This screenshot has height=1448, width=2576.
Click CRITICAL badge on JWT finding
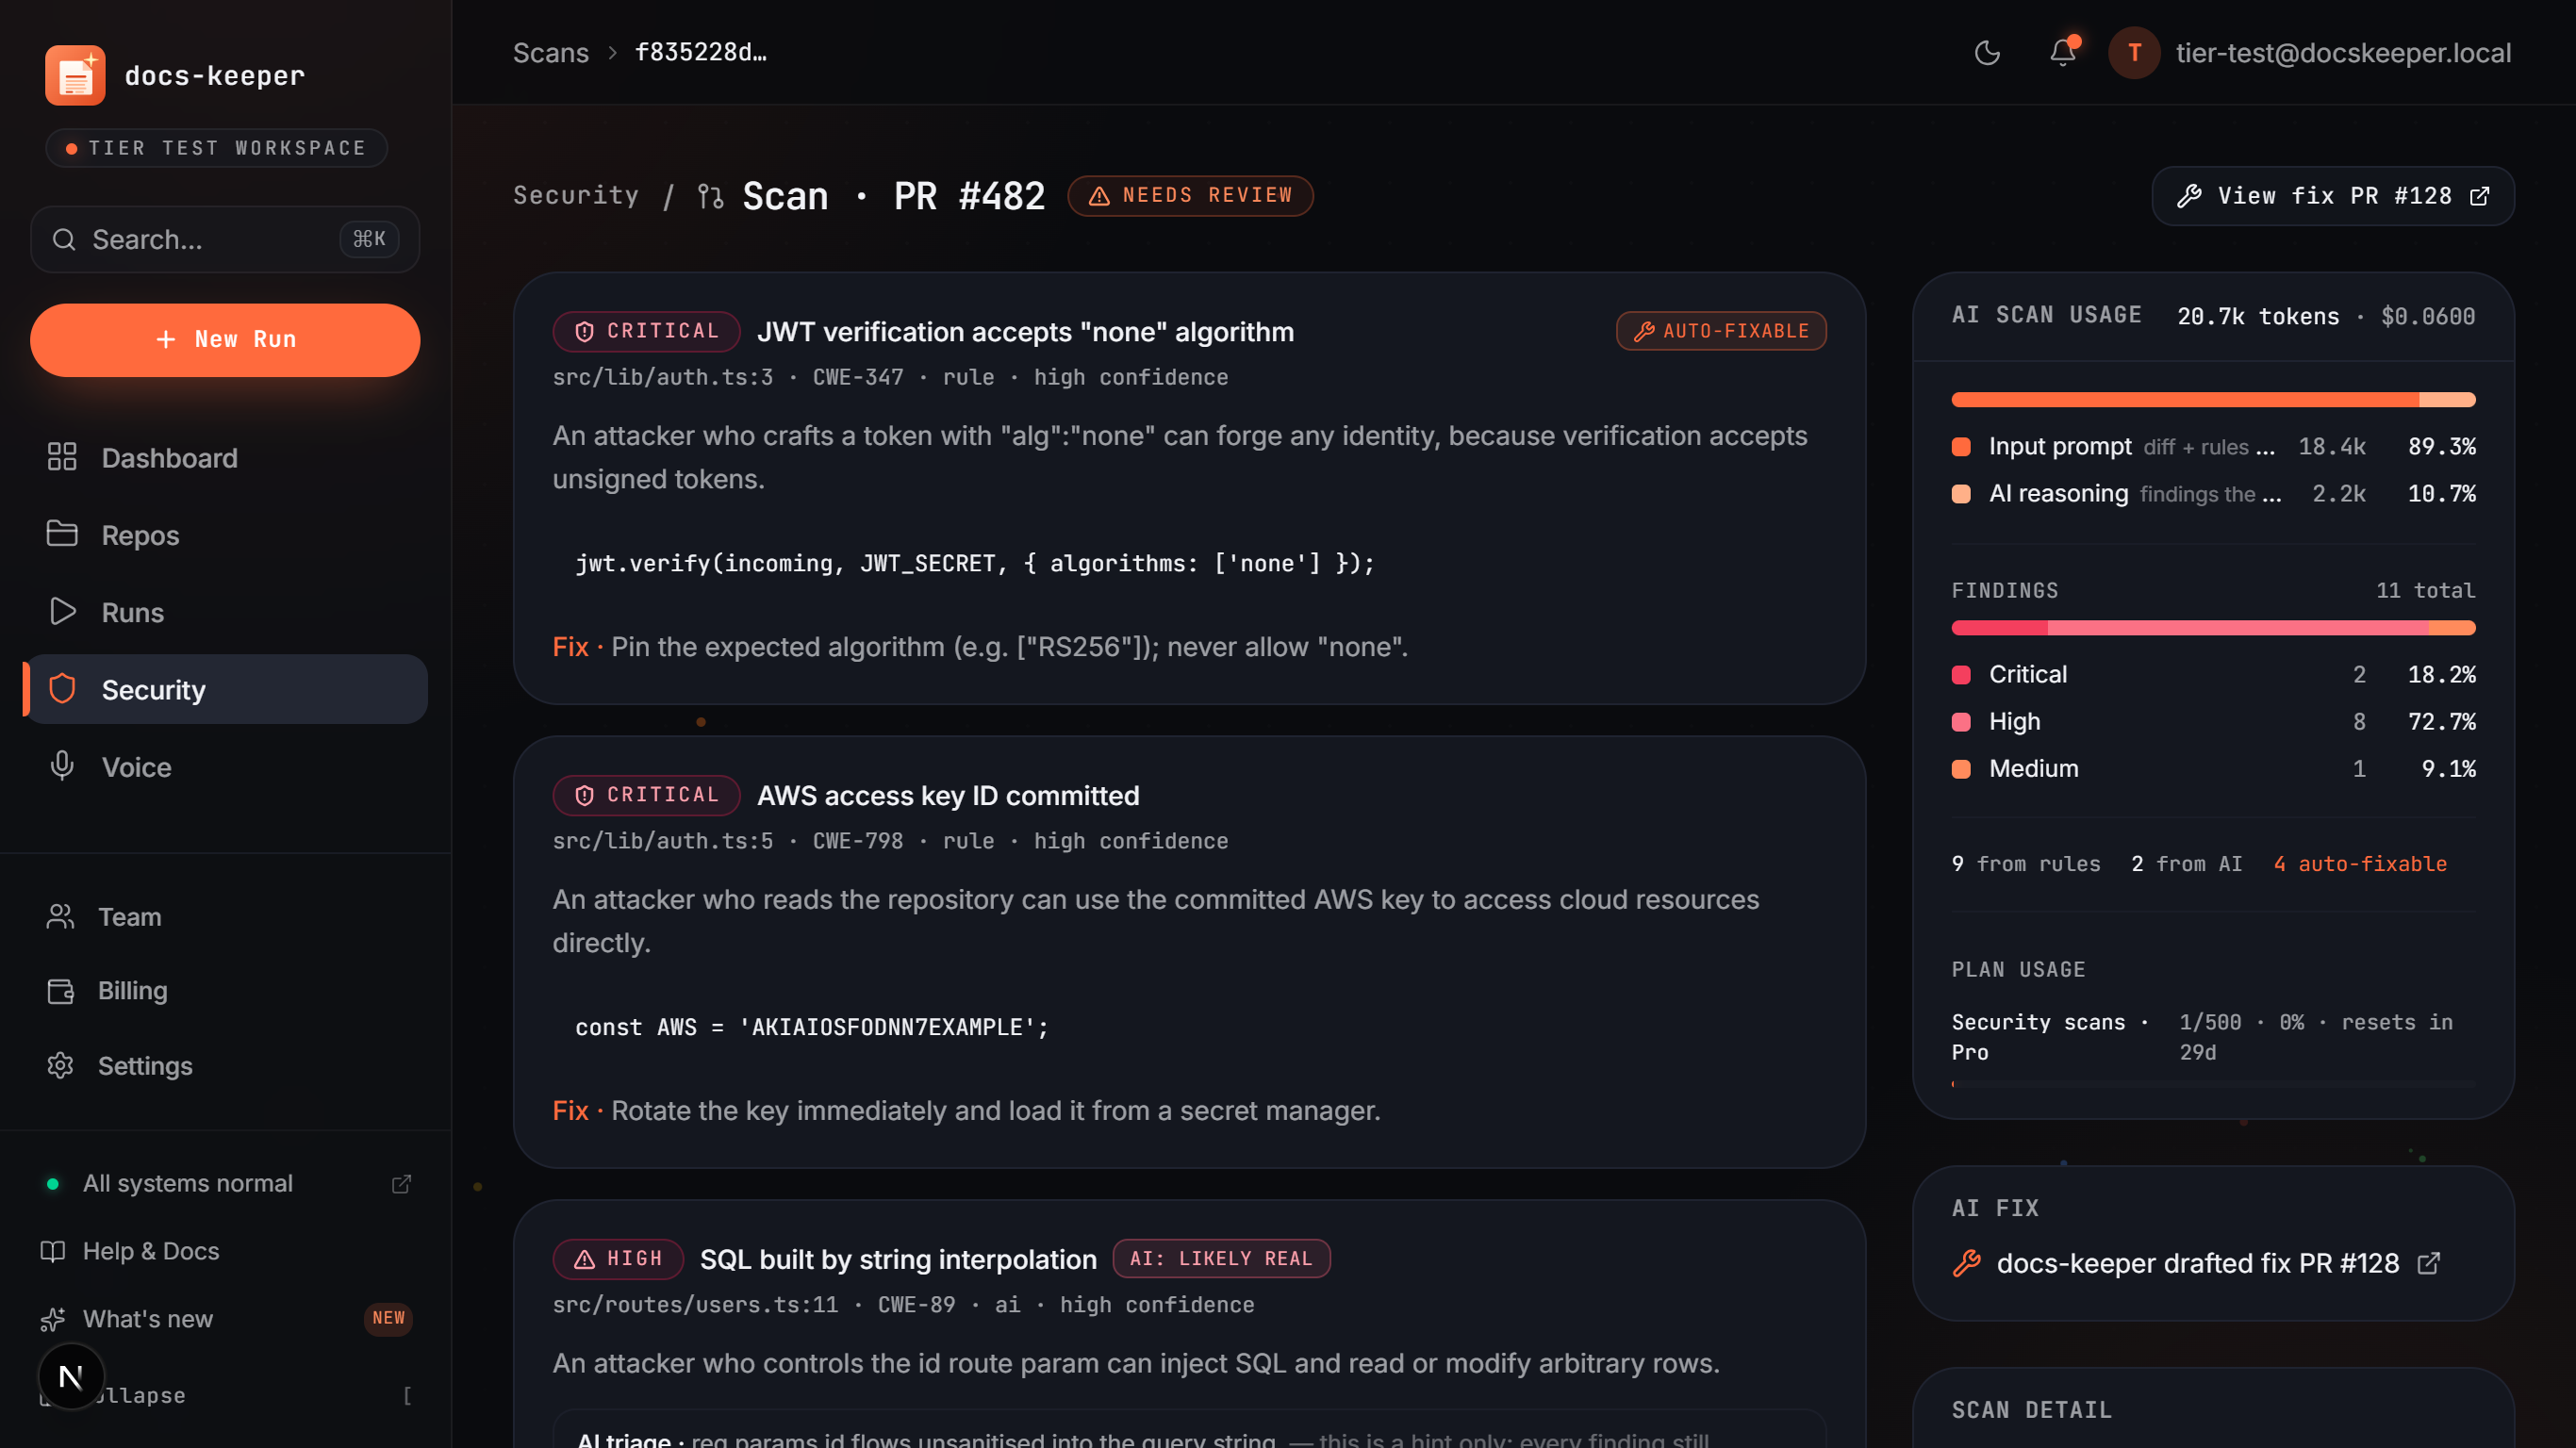point(646,332)
